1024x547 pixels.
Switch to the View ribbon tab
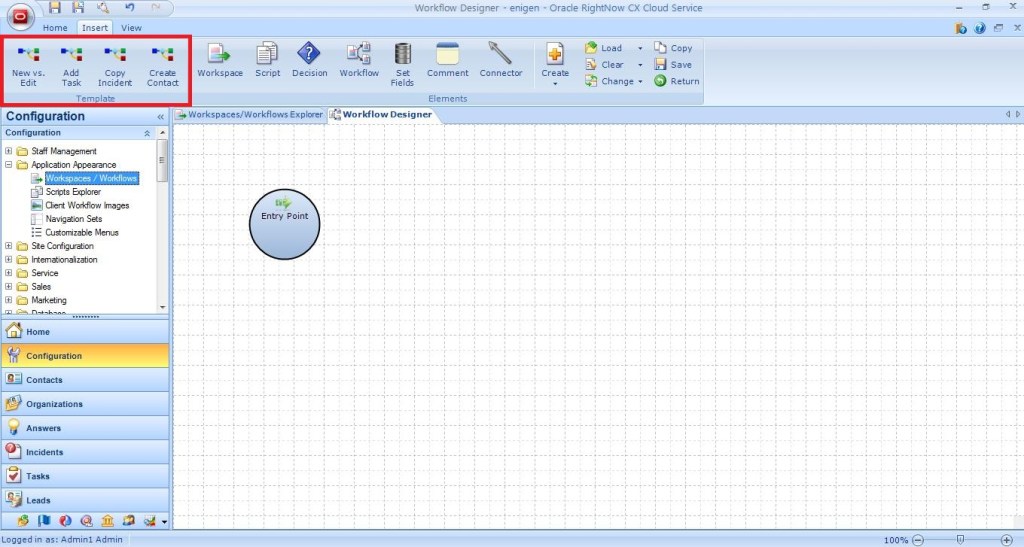(x=131, y=28)
